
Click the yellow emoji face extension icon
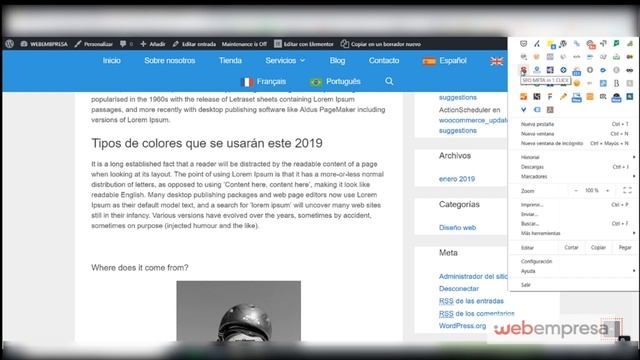pos(576,83)
